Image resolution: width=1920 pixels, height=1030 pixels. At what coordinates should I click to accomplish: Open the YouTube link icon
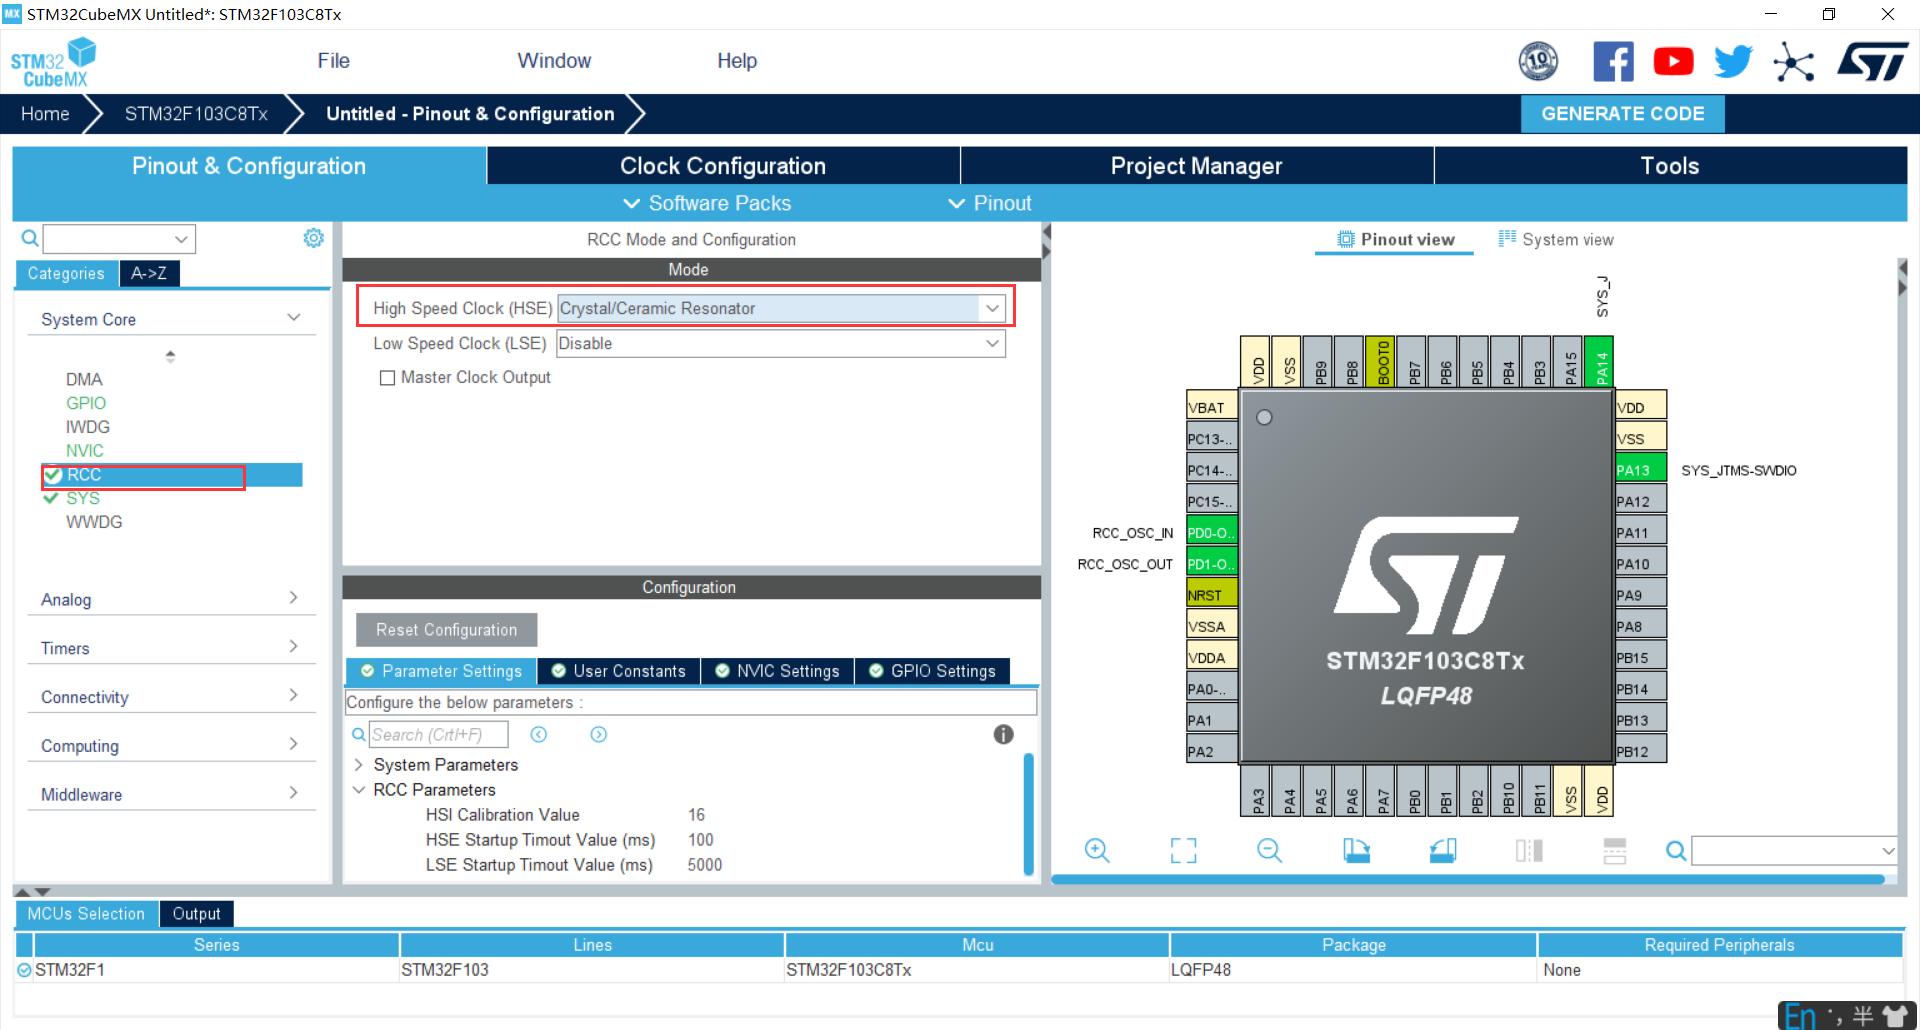[x=1673, y=62]
